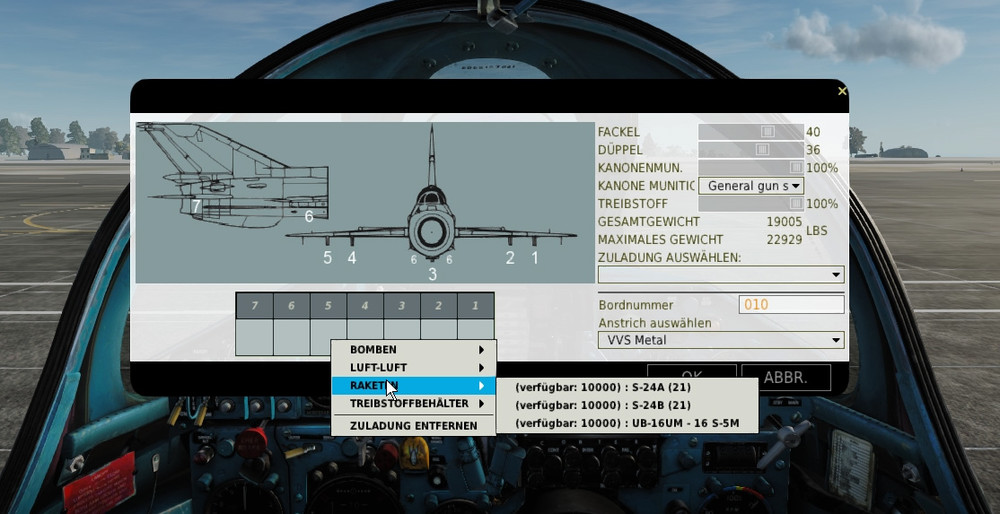The image size is (1000, 514).
Task: Click station number 4 on aircraft diagram
Action: click(351, 258)
